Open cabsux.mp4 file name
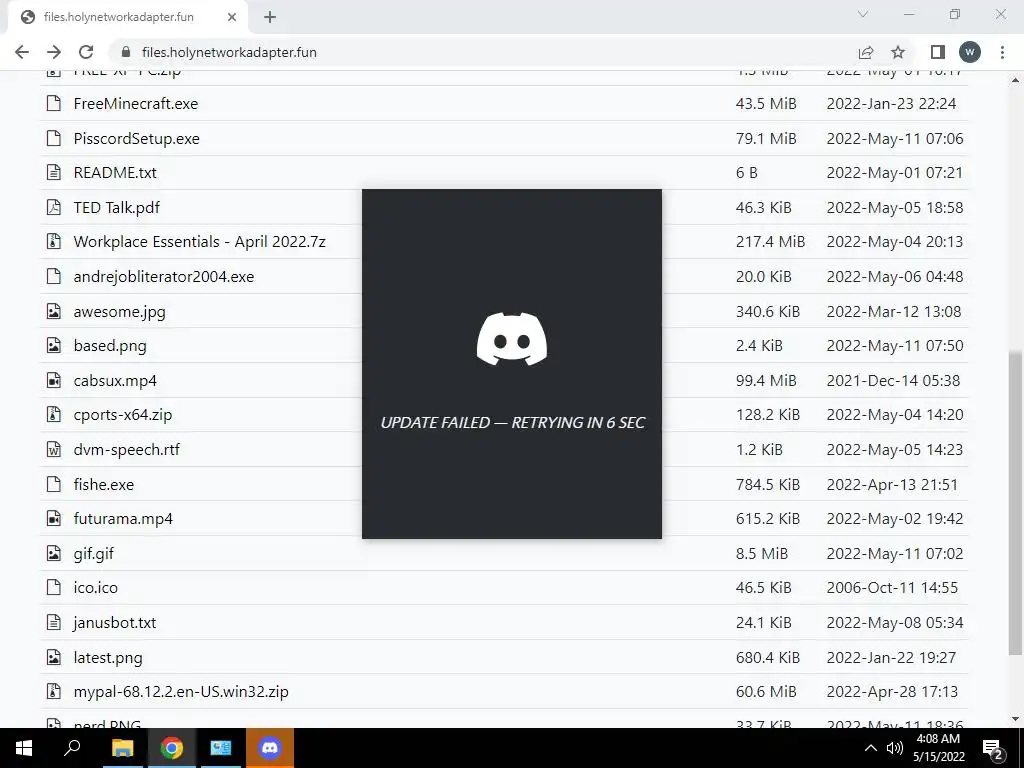 (115, 380)
